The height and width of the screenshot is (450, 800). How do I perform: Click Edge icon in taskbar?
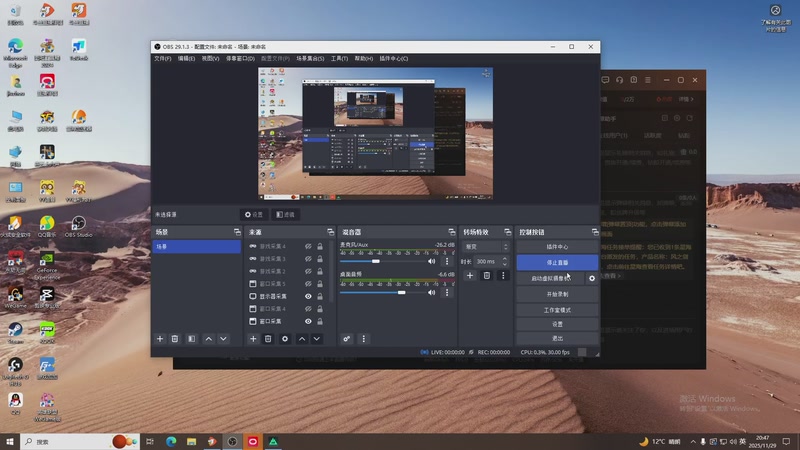(171, 441)
